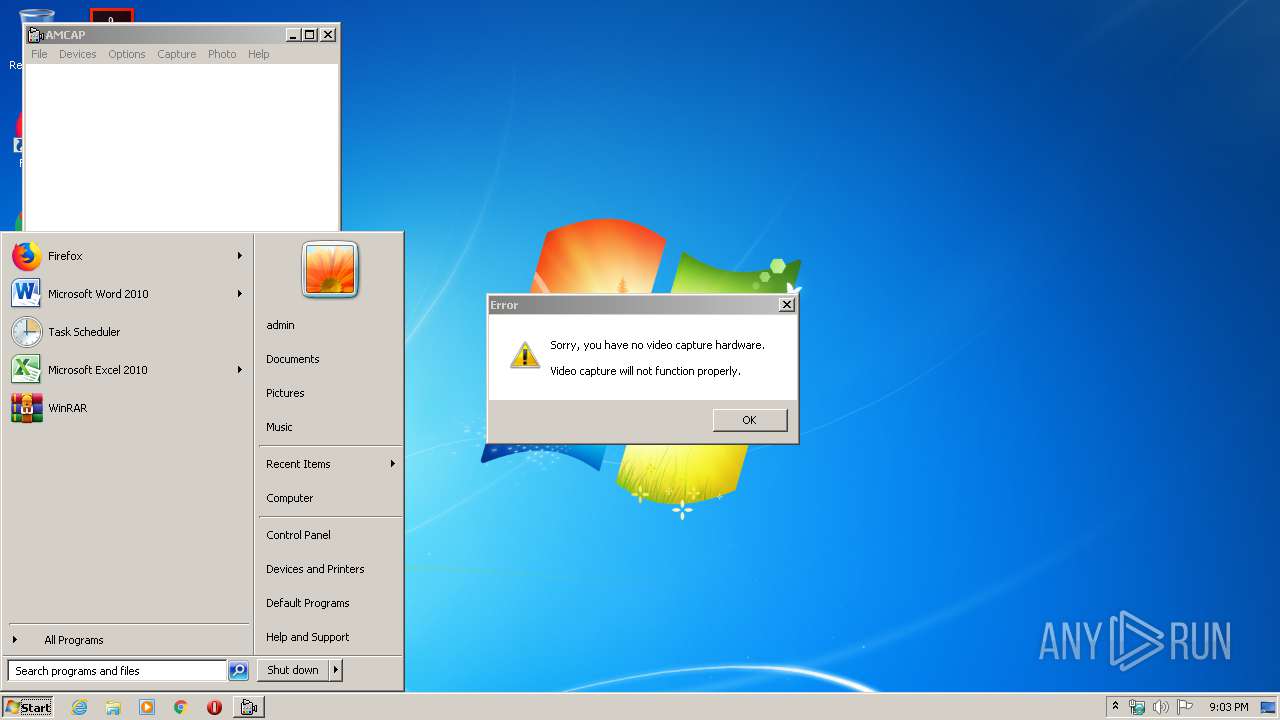Open Capture menu in AMCAP

177,54
